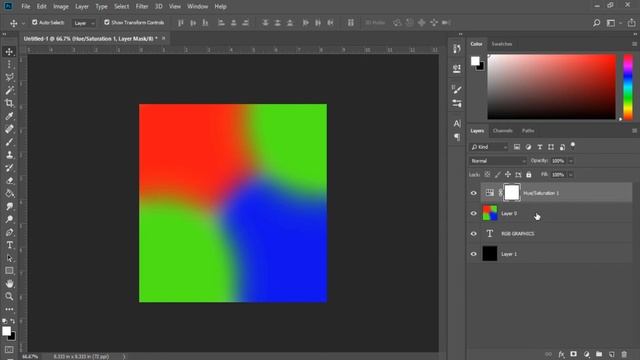Open the workspace switcher icon

pos(611,23)
